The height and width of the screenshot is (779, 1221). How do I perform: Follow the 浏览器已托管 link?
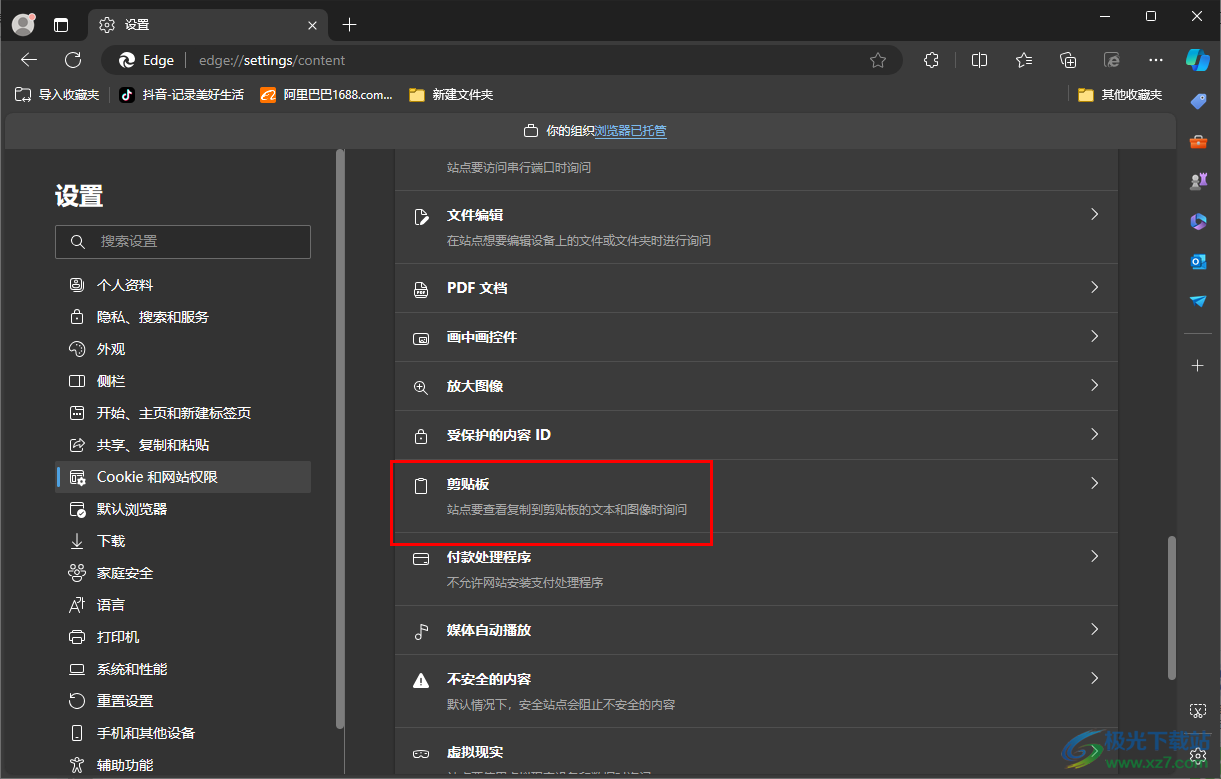tap(631, 131)
